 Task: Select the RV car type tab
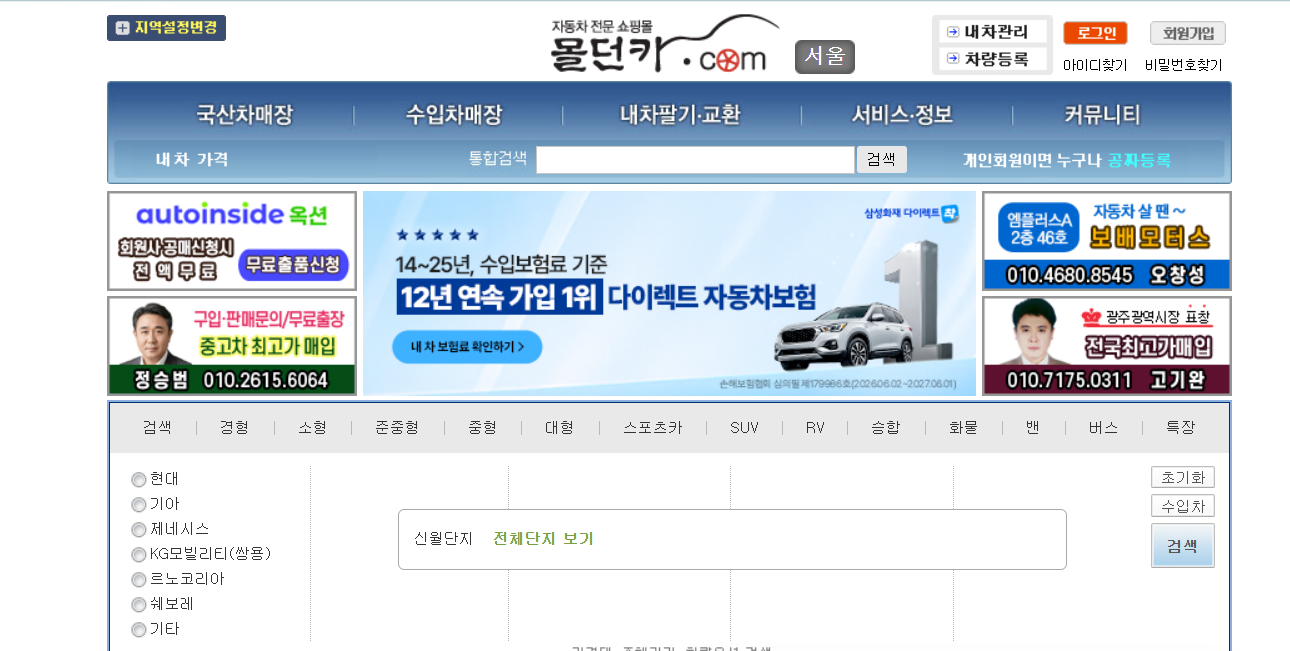[x=815, y=427]
